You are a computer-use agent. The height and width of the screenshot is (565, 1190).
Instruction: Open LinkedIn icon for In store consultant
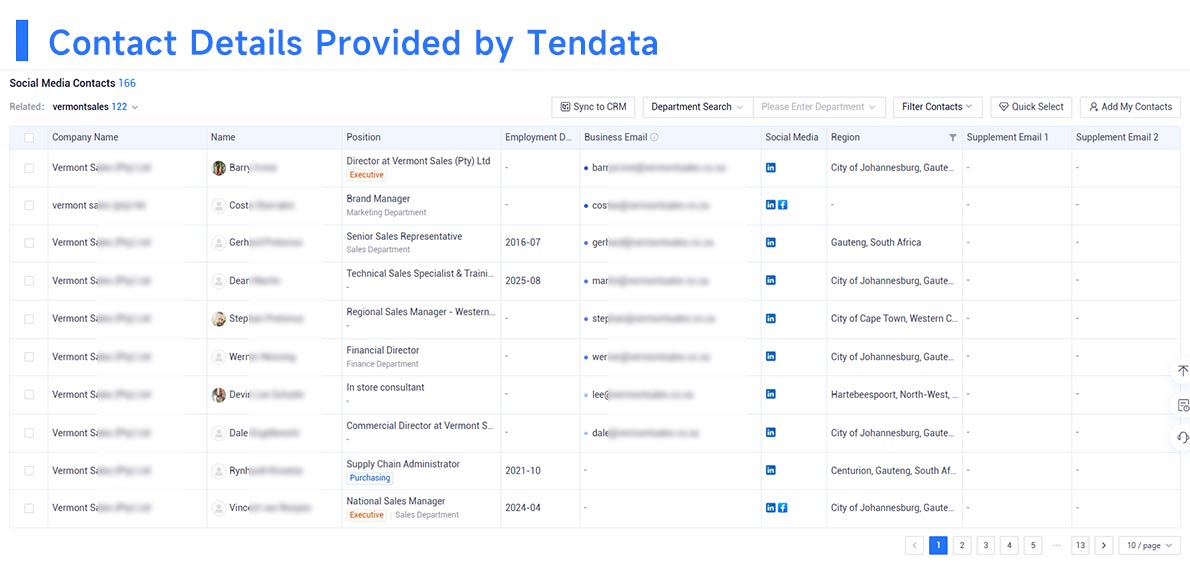pos(770,394)
